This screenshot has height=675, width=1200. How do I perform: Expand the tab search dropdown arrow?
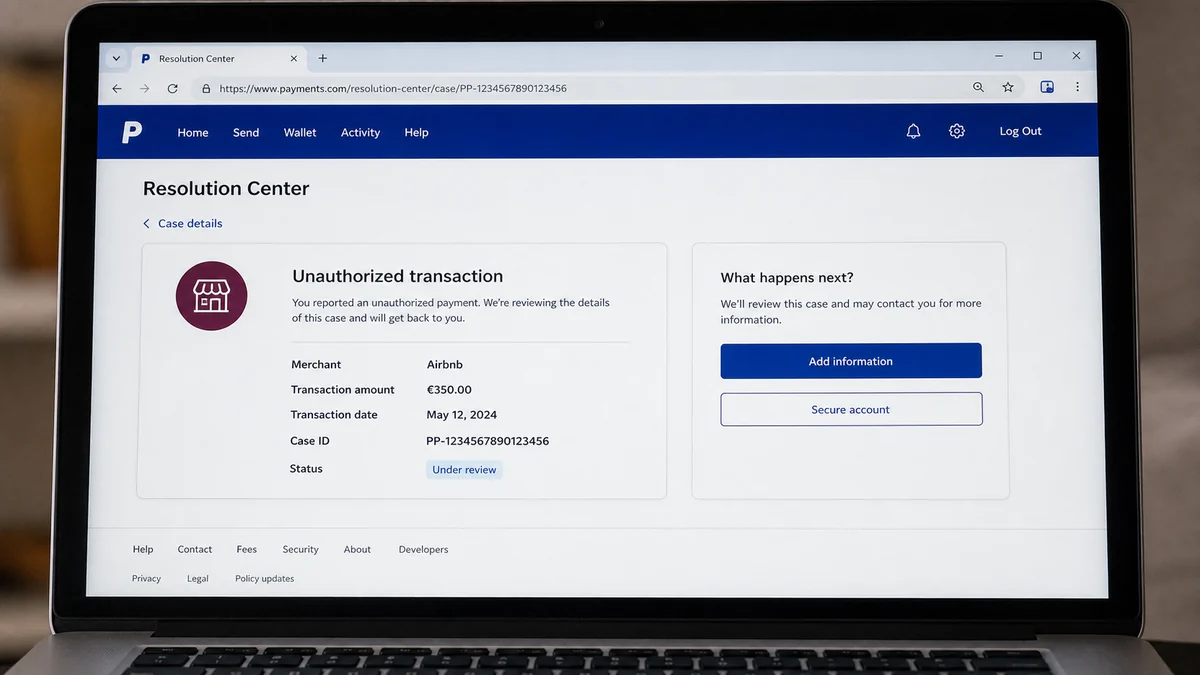(116, 58)
